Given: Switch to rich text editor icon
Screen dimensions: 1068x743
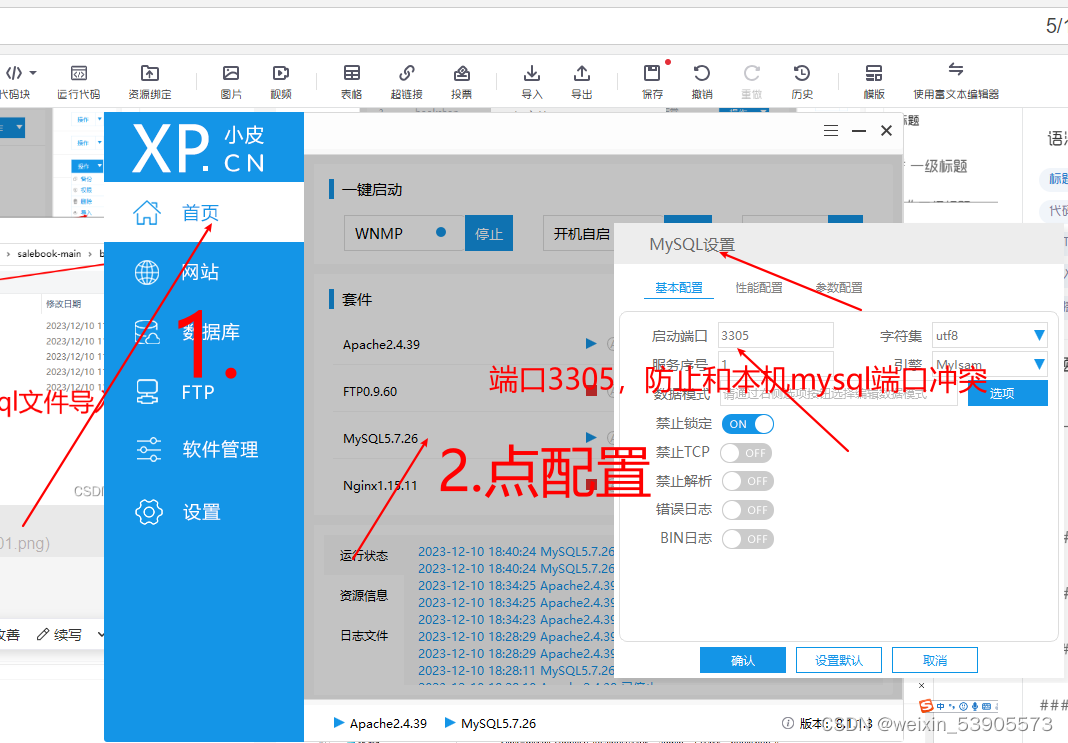Looking at the screenshot, I should (956, 69).
